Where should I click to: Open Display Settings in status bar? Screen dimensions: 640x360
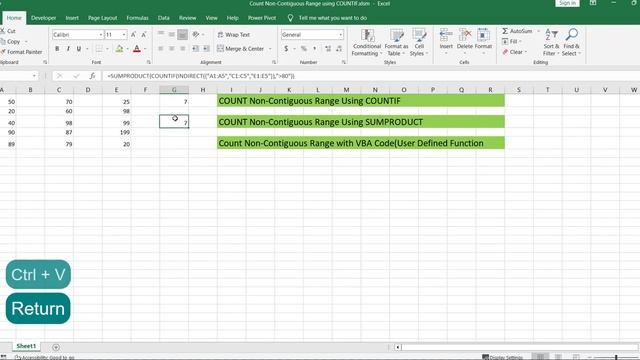[502, 357]
